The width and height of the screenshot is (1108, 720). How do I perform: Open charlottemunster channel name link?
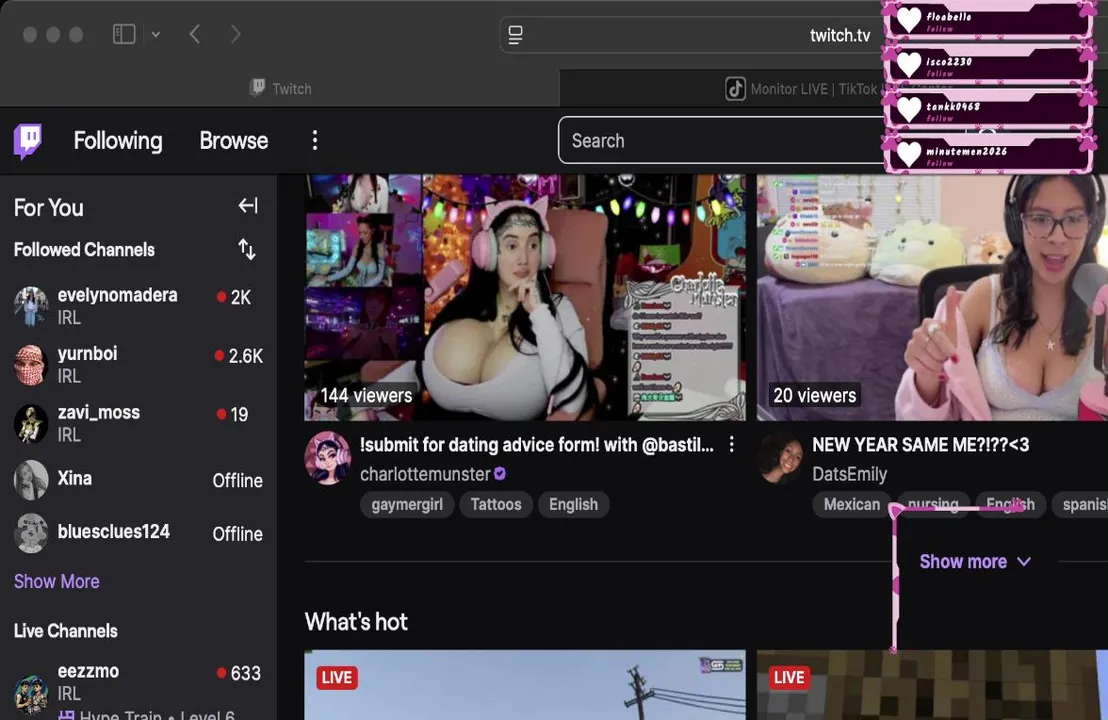[x=425, y=474]
